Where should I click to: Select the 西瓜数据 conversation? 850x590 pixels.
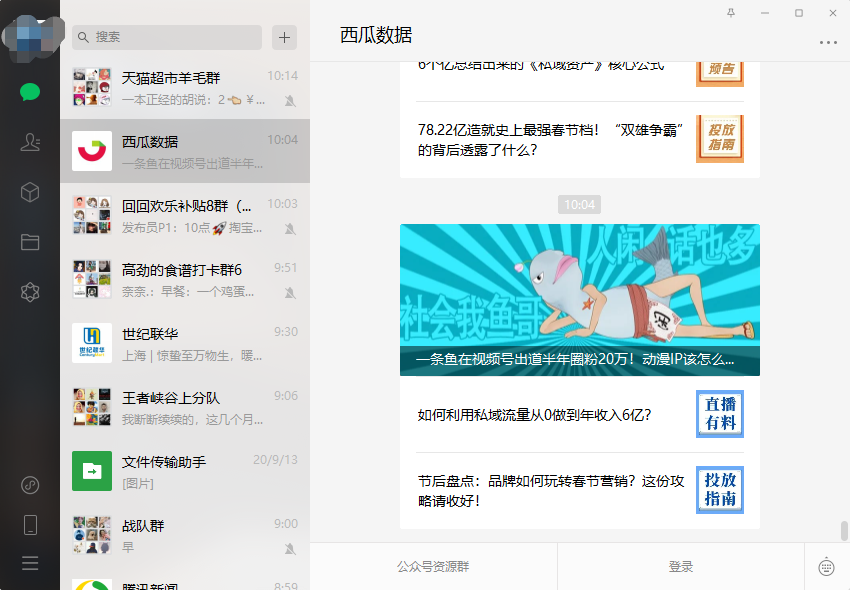coord(185,151)
